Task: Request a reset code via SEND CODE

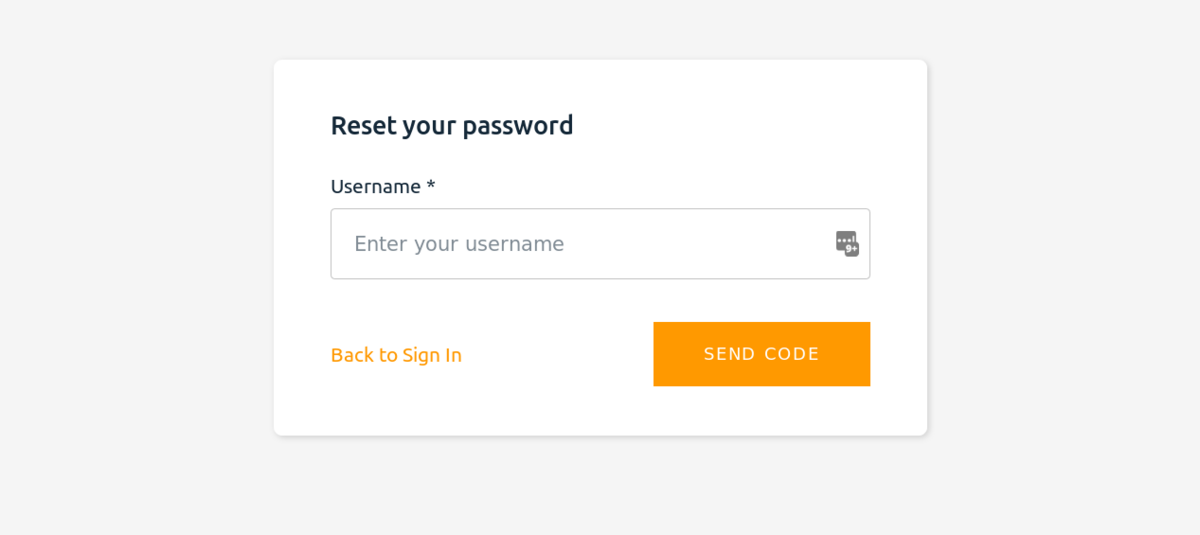Action: click(x=761, y=354)
